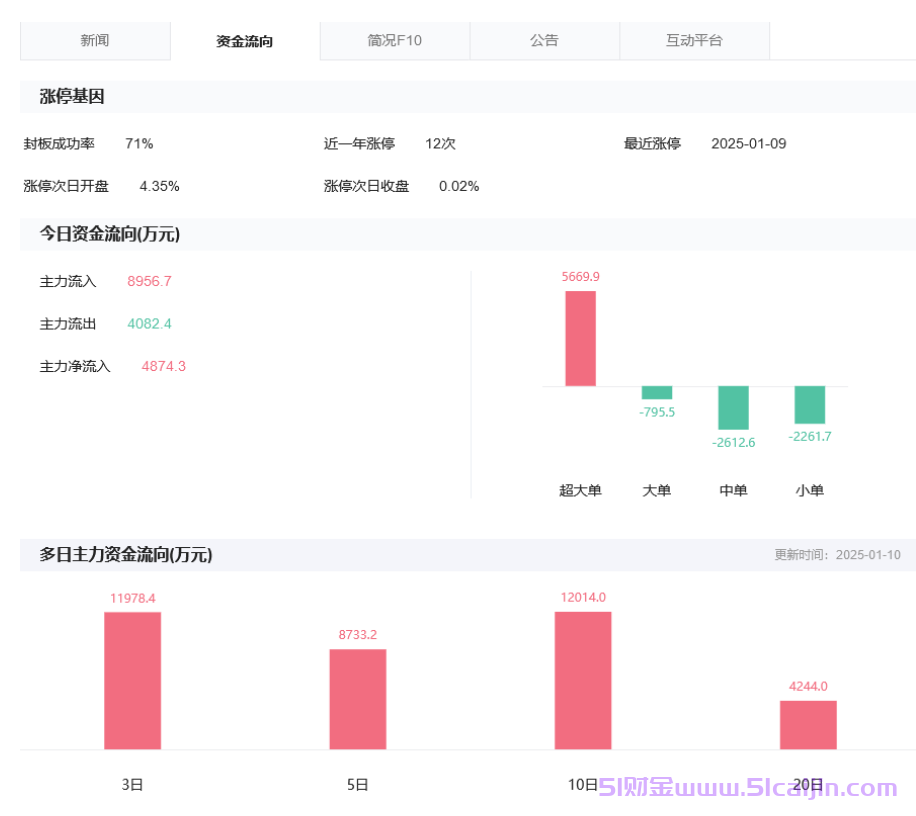The image size is (916, 816).
Task: Click the 涨停次日收盘 label
Action: point(366,186)
